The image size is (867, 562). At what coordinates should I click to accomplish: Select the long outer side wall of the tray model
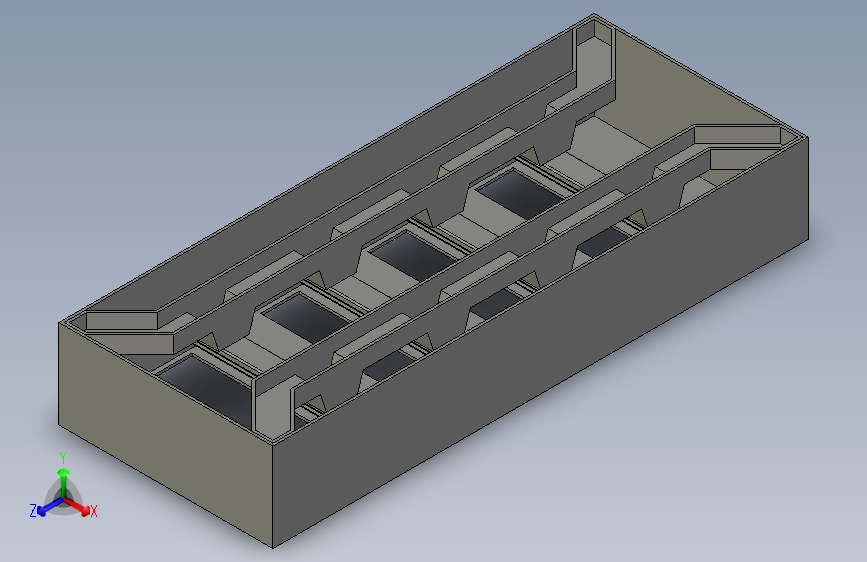coord(539,343)
